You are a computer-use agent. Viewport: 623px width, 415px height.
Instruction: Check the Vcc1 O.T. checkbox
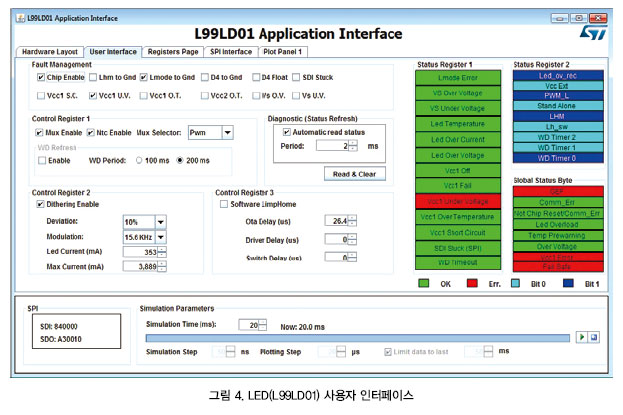coord(143,95)
